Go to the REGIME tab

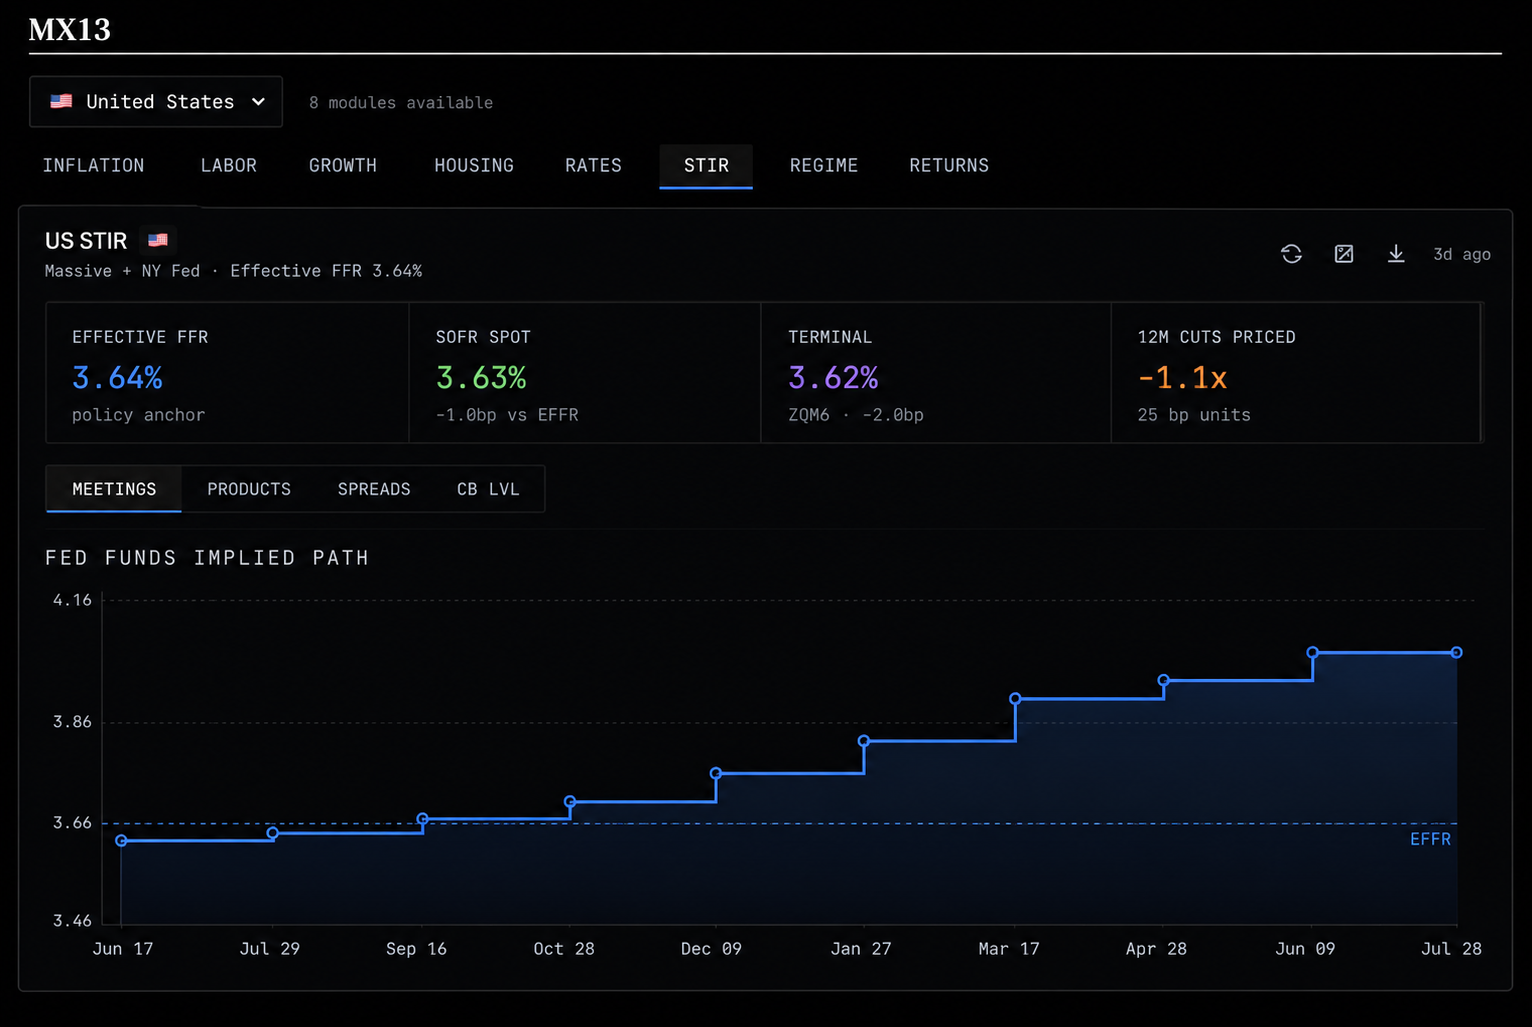[x=824, y=165]
